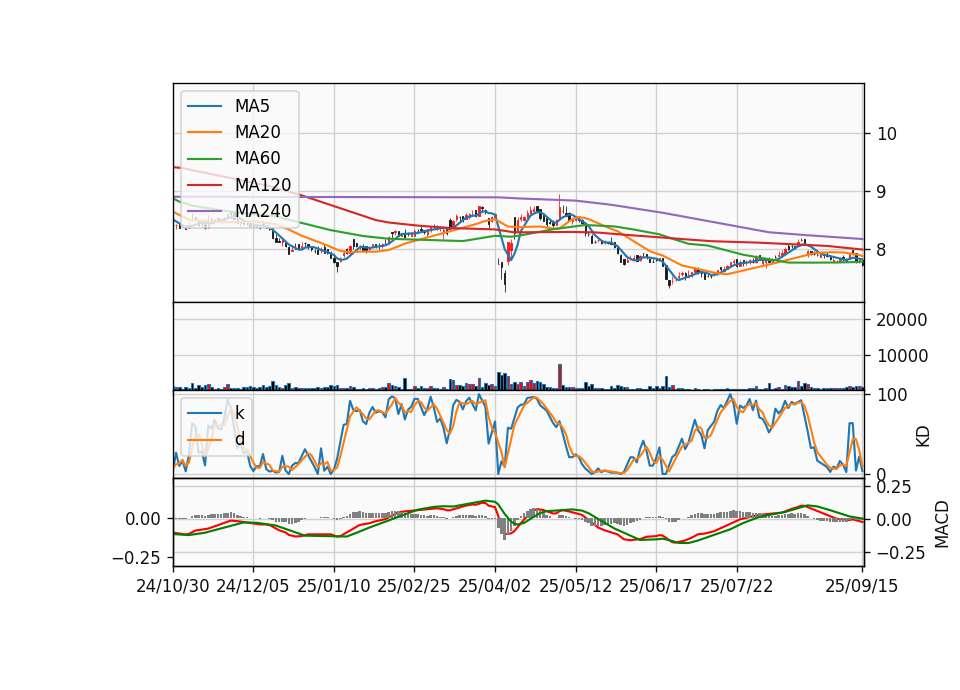960x690 pixels.
Task: Click the left MACD axis value 0.00
Action: click(143, 519)
